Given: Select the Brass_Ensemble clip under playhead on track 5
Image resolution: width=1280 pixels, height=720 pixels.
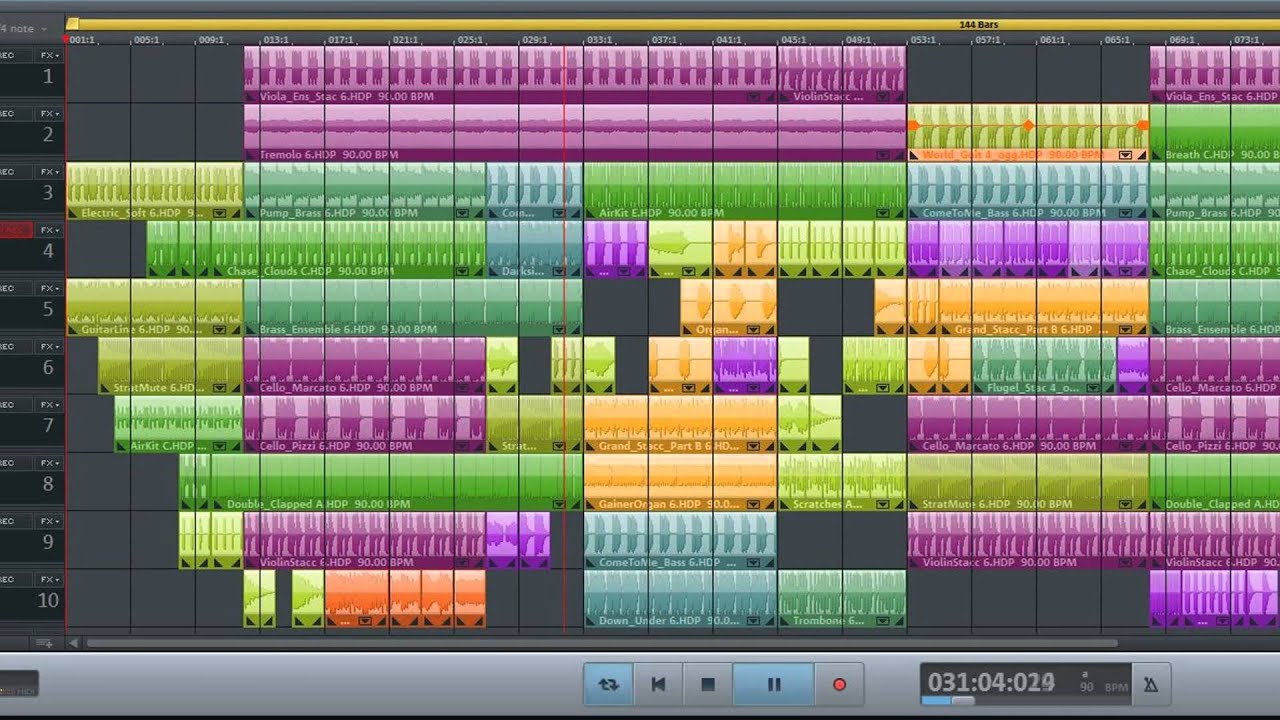Looking at the screenshot, I should click(413, 307).
